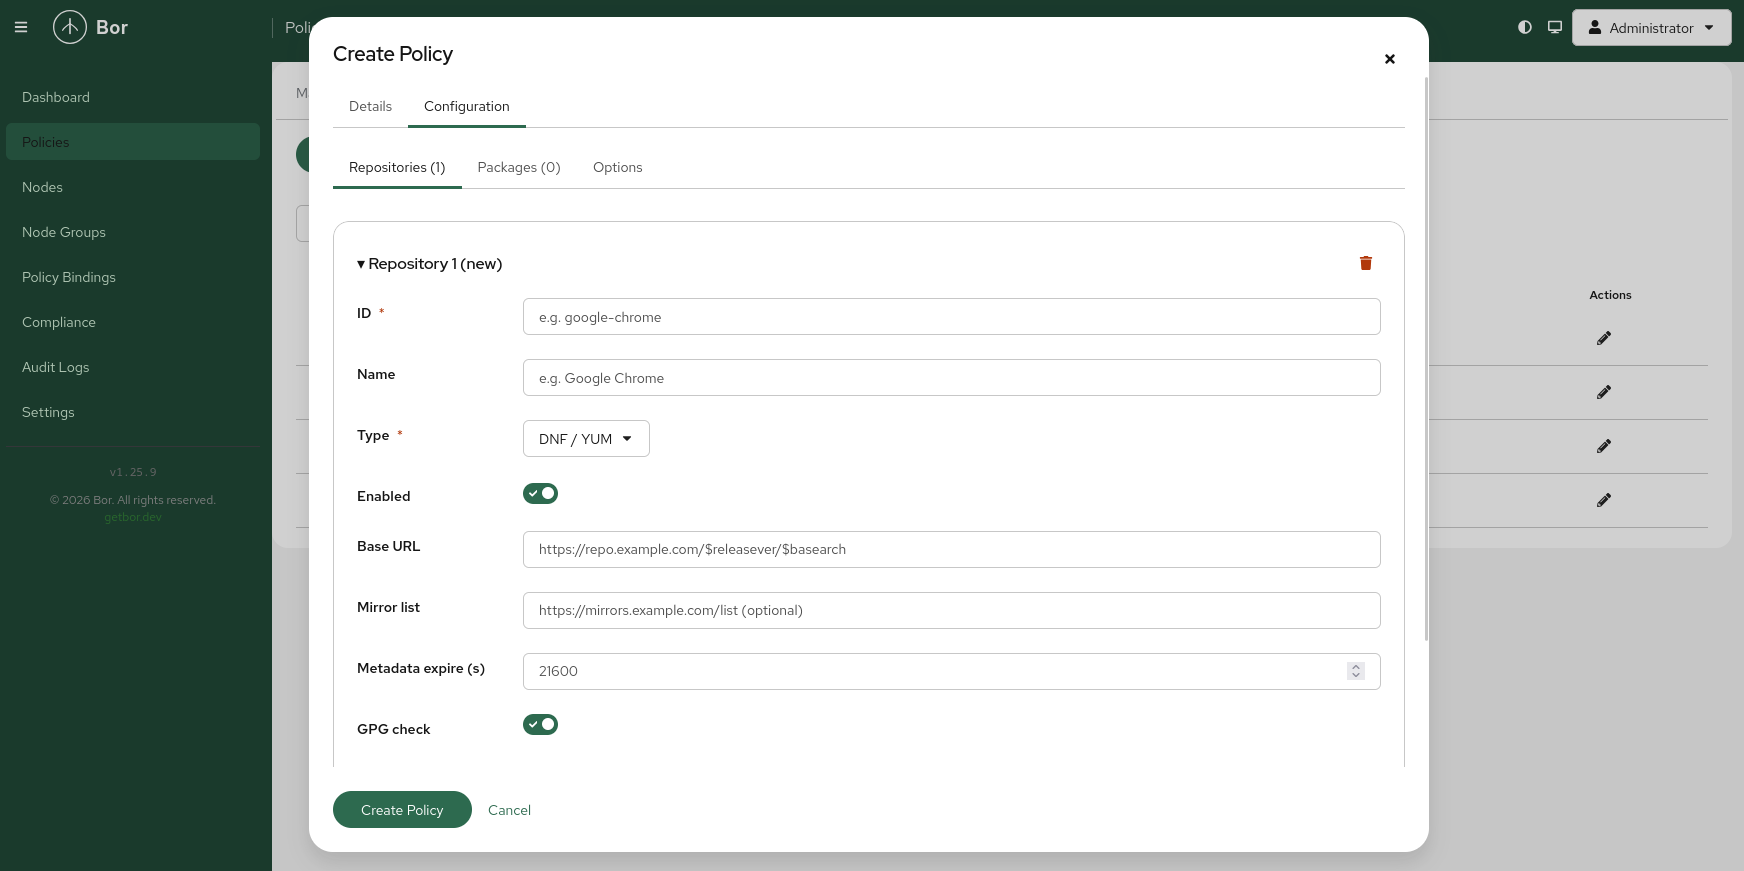The width and height of the screenshot is (1744, 871).
Task: Go to Dashboard in the sidebar
Action: (133, 97)
